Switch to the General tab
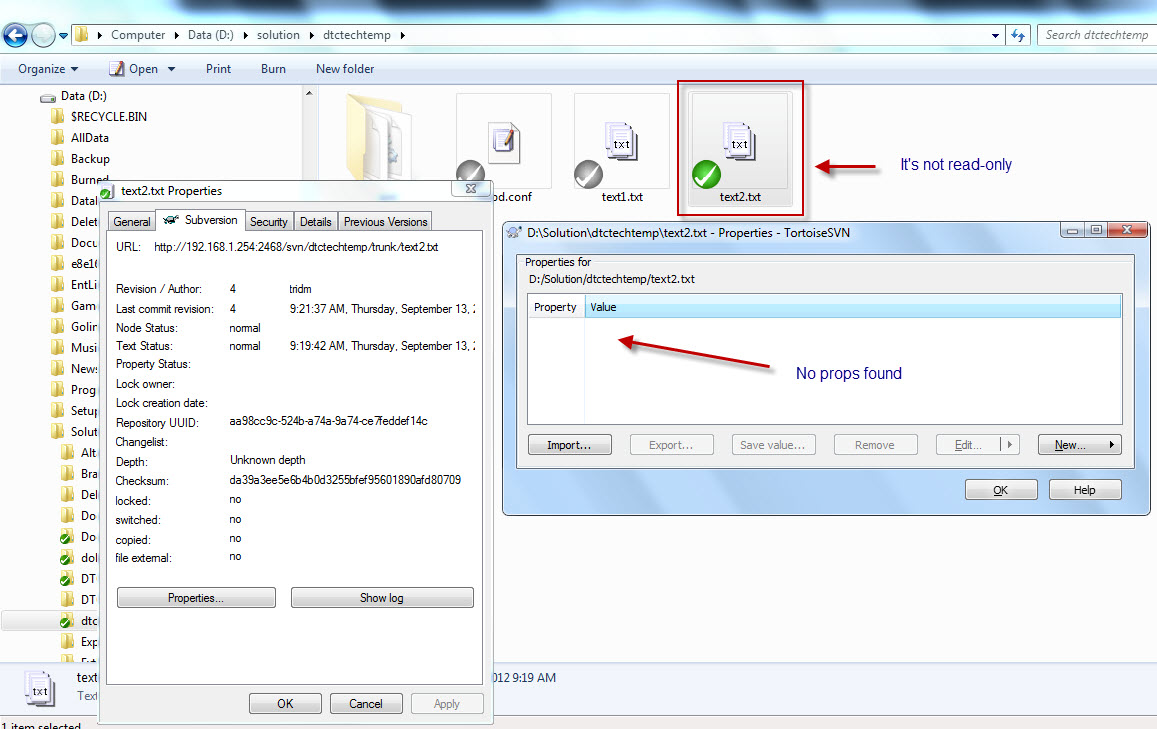This screenshot has width=1157, height=729. (x=132, y=221)
